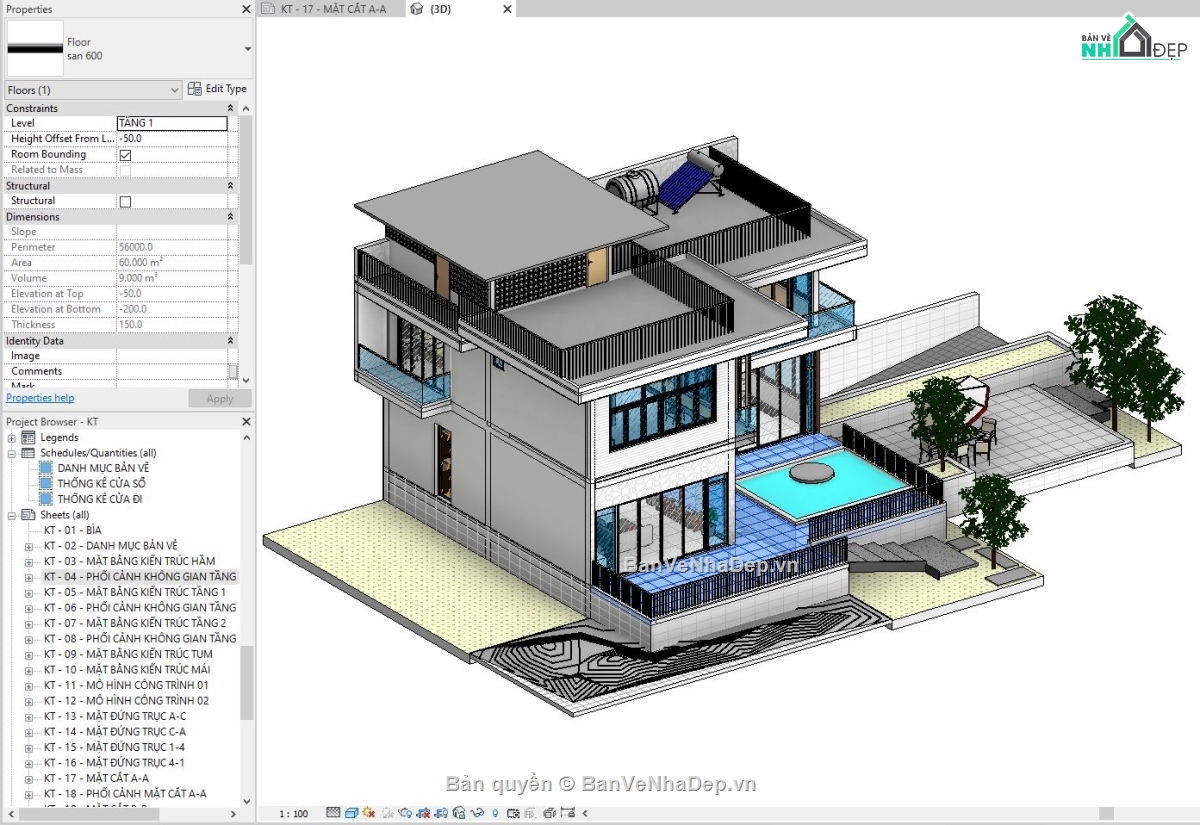Collapse the Schedules/Quantities tree node

click(12, 453)
